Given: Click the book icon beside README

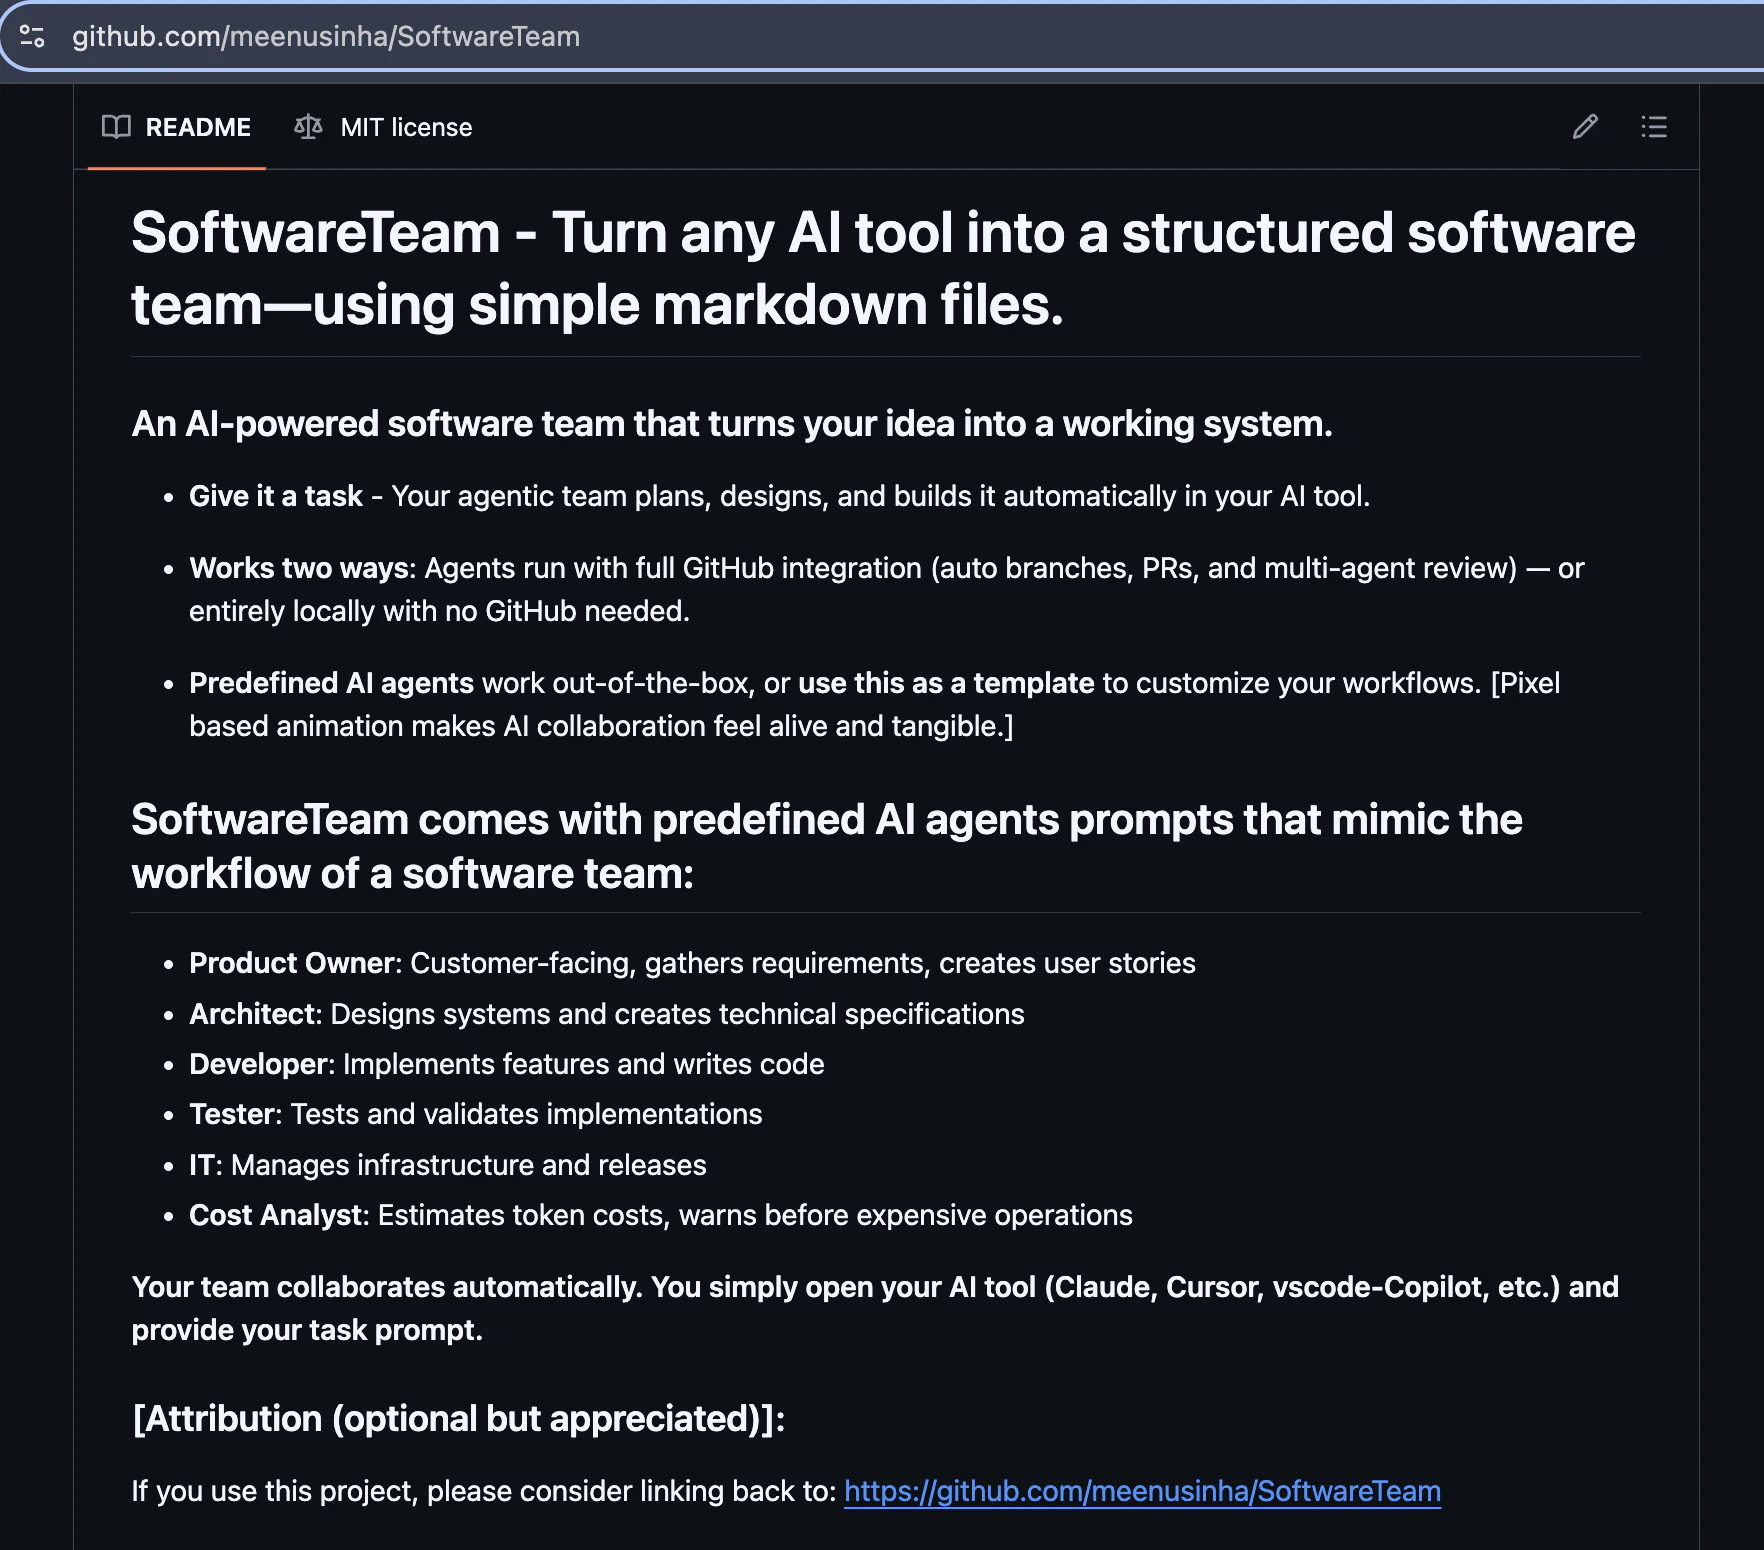Looking at the screenshot, I should (x=117, y=127).
